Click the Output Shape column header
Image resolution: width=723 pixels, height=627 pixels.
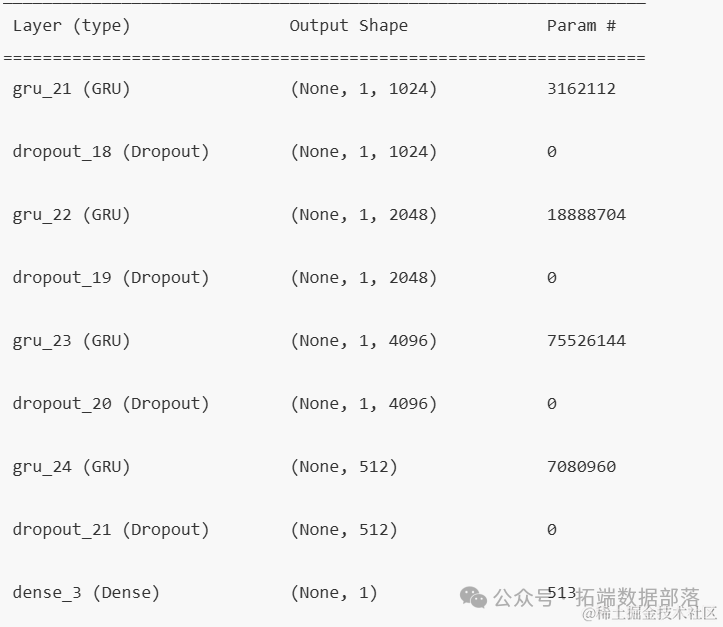point(348,26)
